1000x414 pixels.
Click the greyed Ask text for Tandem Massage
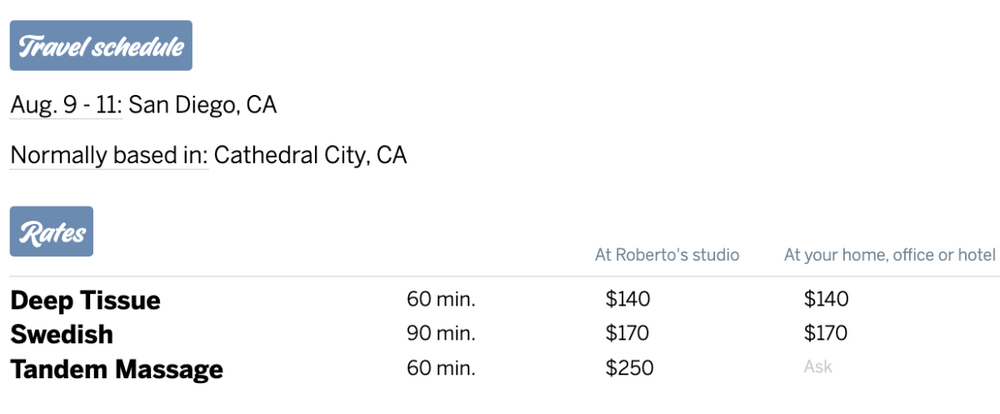[x=818, y=367]
